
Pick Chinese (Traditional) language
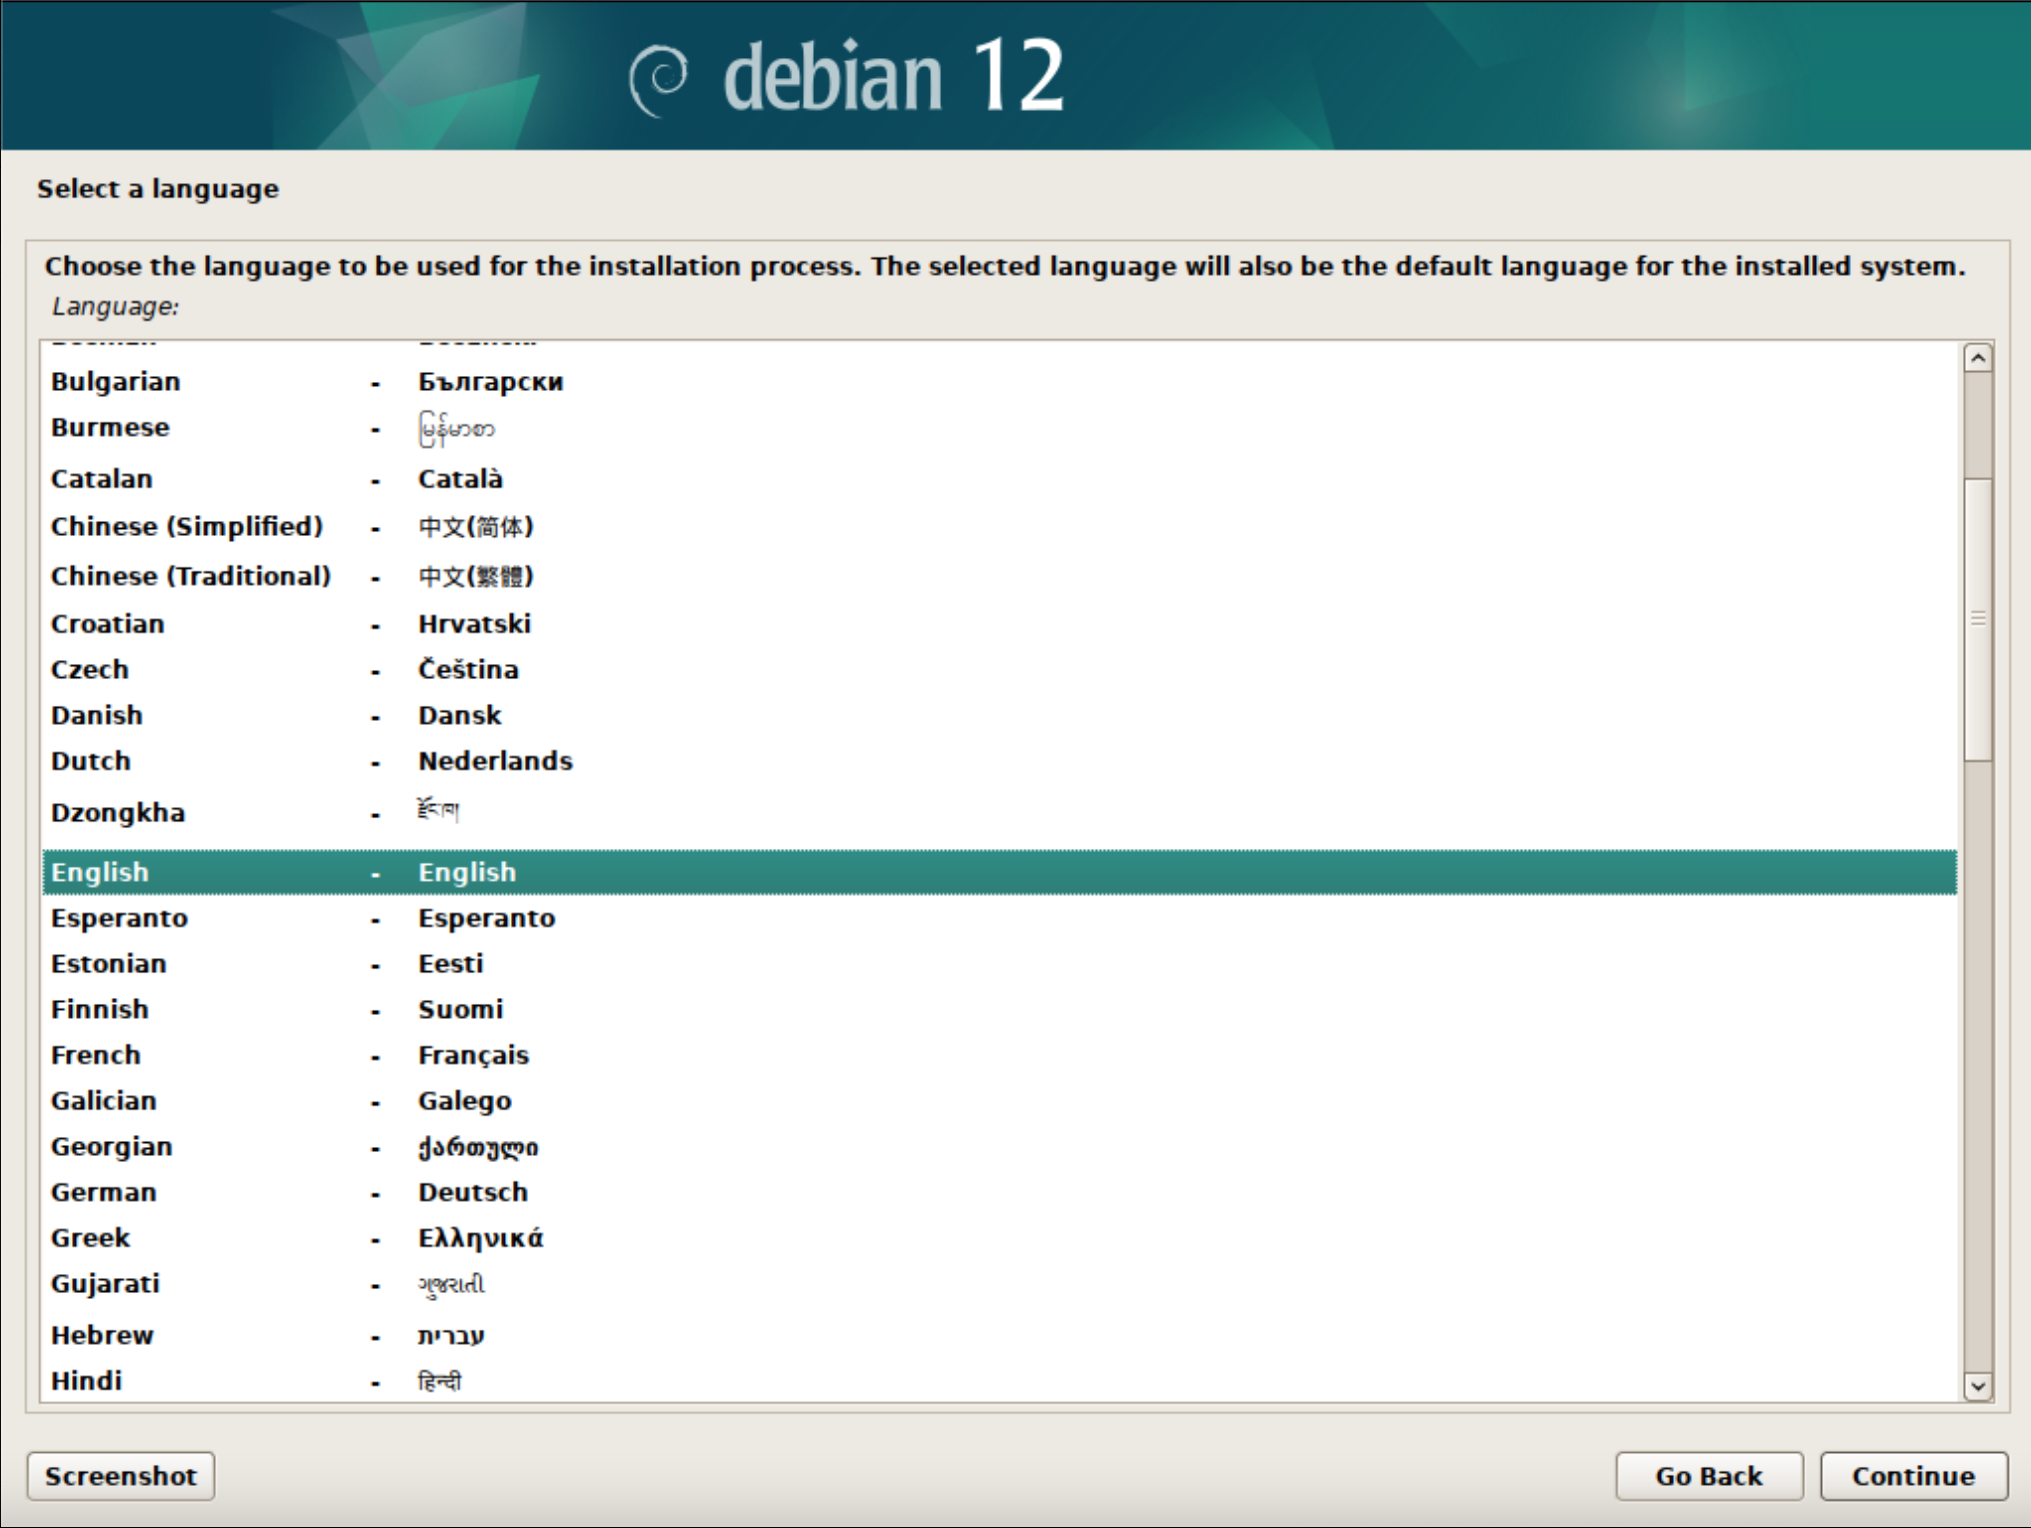tap(191, 576)
